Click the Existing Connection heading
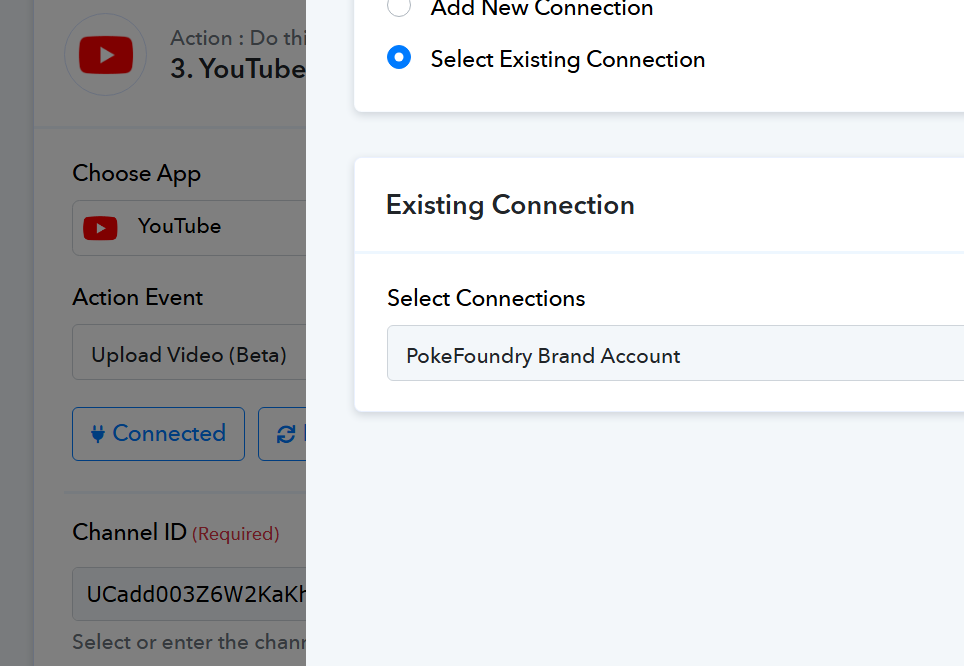Screen dimensions: 964x666 point(510,205)
